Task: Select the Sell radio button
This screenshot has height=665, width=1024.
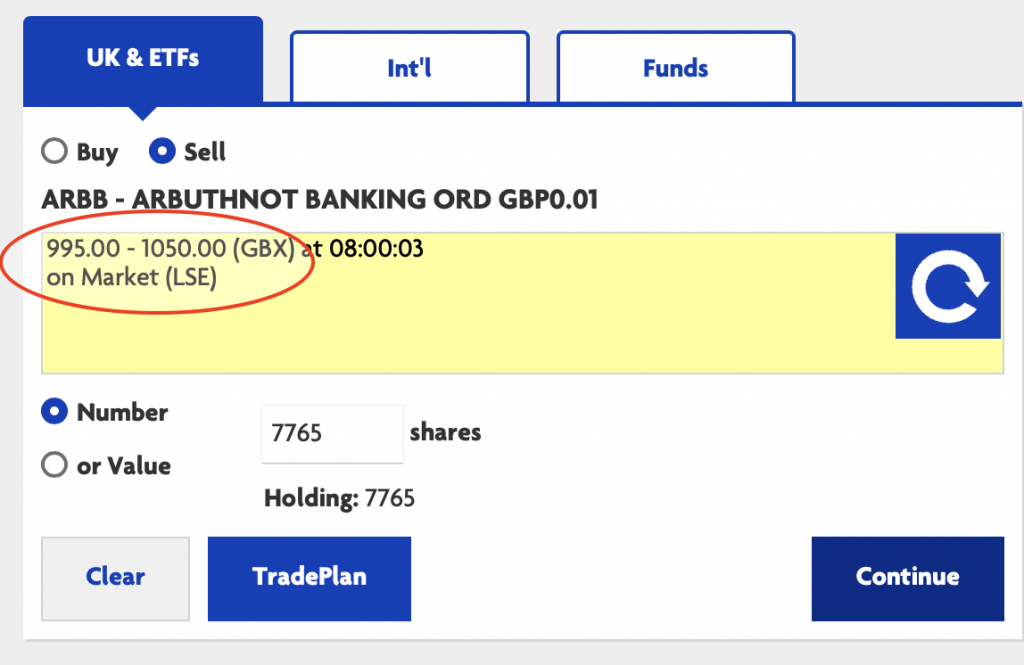Action: (x=161, y=152)
